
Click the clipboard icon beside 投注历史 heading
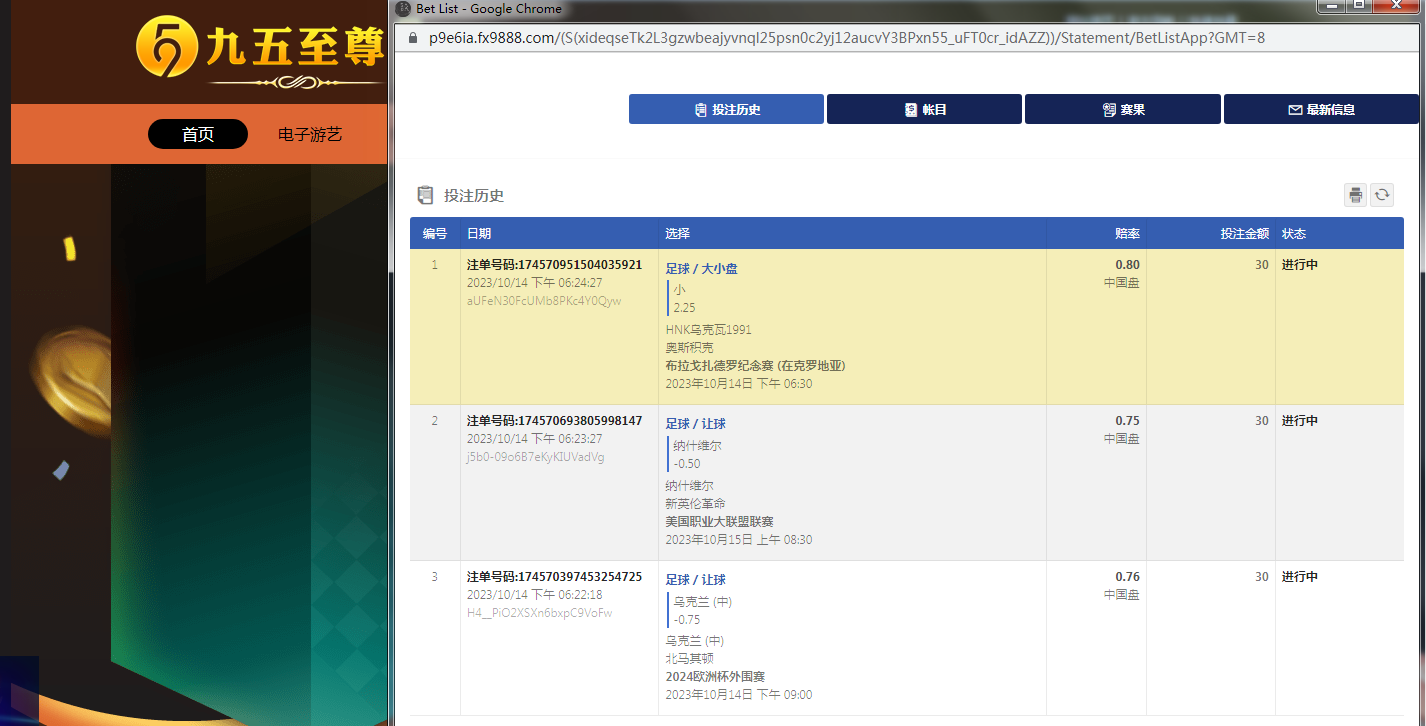(426, 195)
